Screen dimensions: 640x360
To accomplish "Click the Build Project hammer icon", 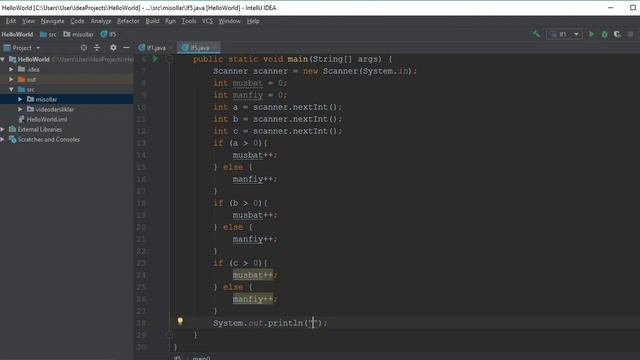I will click(x=536, y=35).
